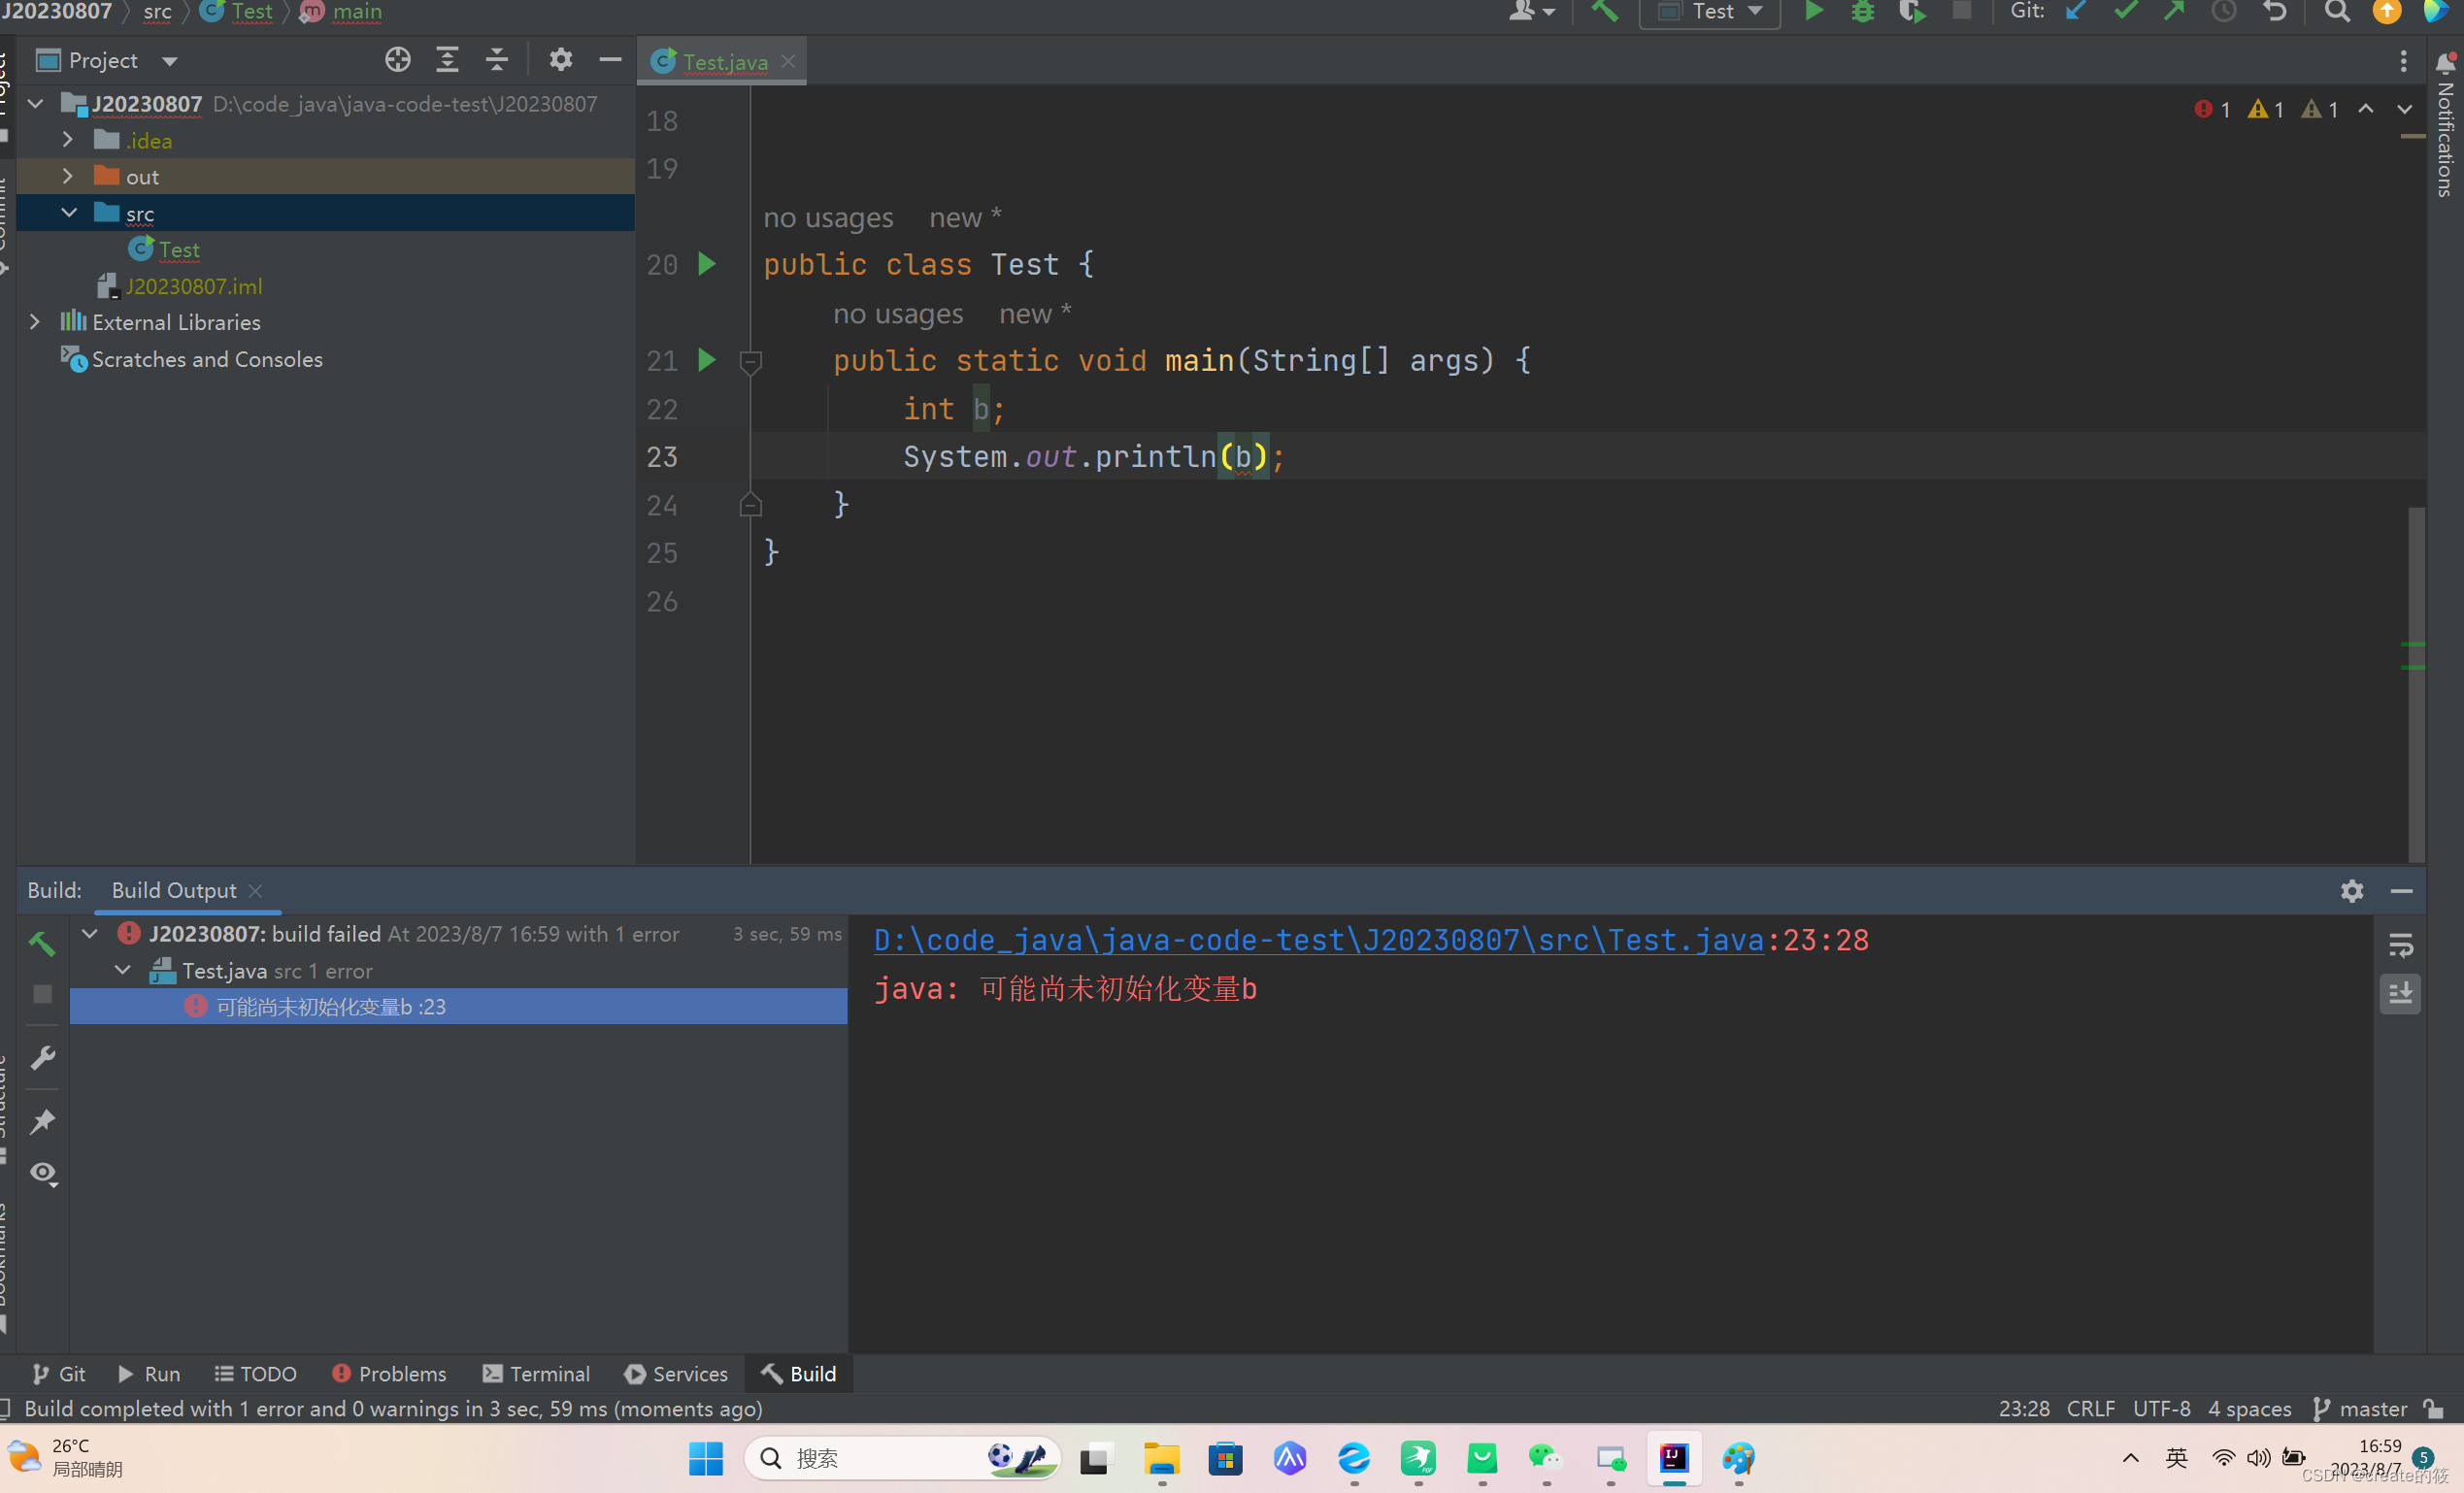Open the Problems tool window tab

(389, 1374)
